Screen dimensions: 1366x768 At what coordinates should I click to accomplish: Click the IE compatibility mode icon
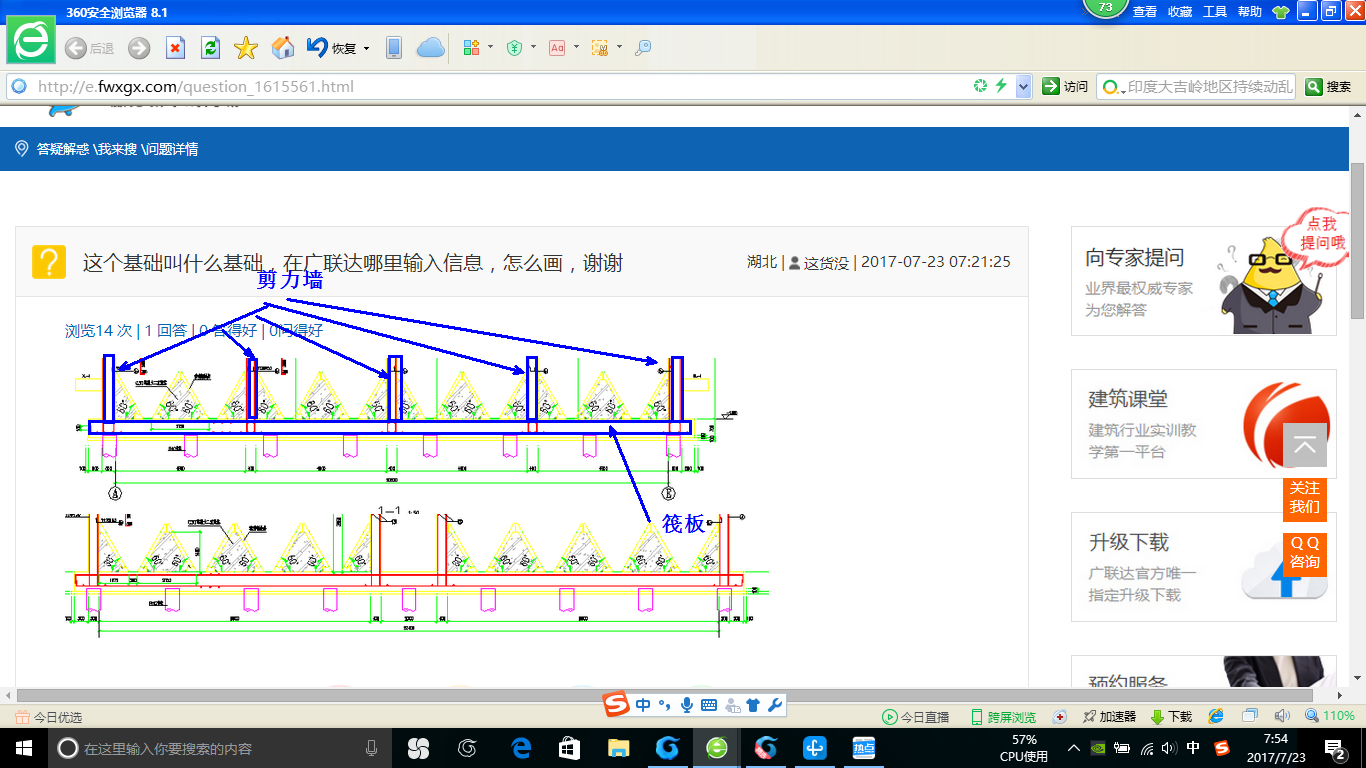click(x=1216, y=716)
